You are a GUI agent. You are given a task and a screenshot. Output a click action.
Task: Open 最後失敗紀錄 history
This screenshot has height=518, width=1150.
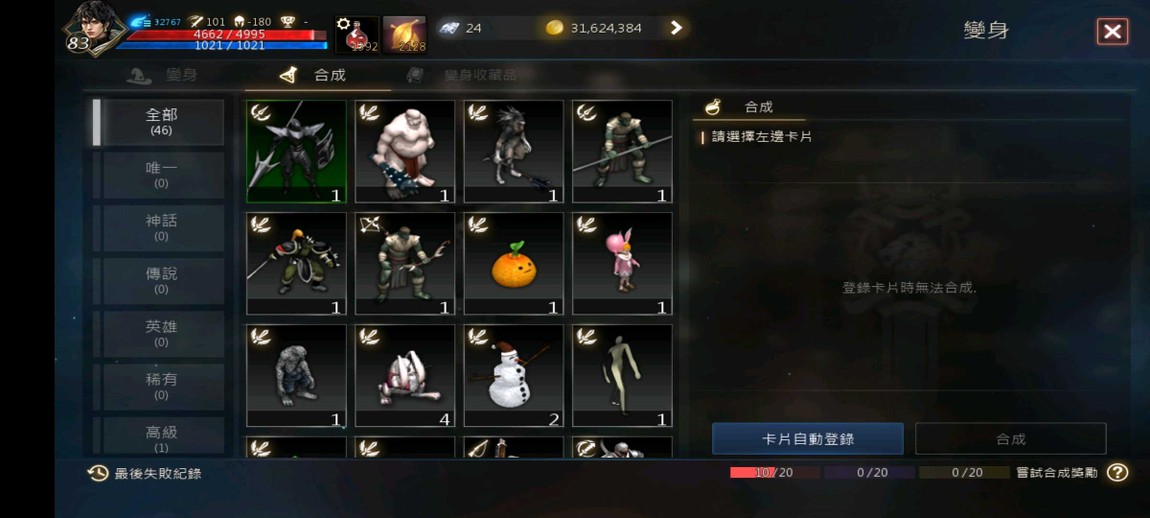click(144, 473)
